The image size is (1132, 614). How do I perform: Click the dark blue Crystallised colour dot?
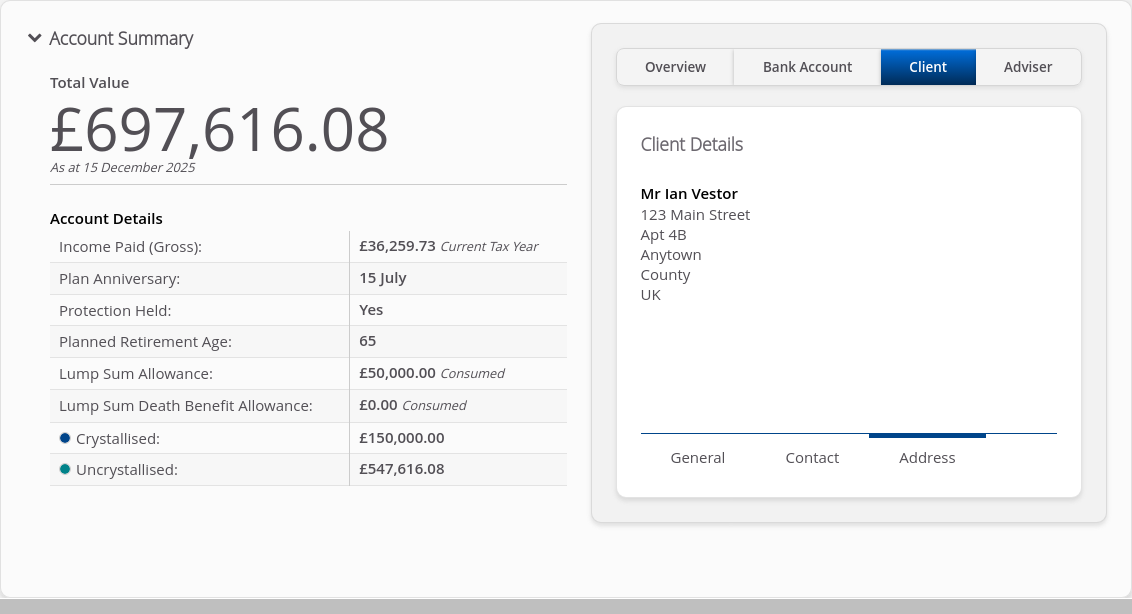[x=65, y=438]
